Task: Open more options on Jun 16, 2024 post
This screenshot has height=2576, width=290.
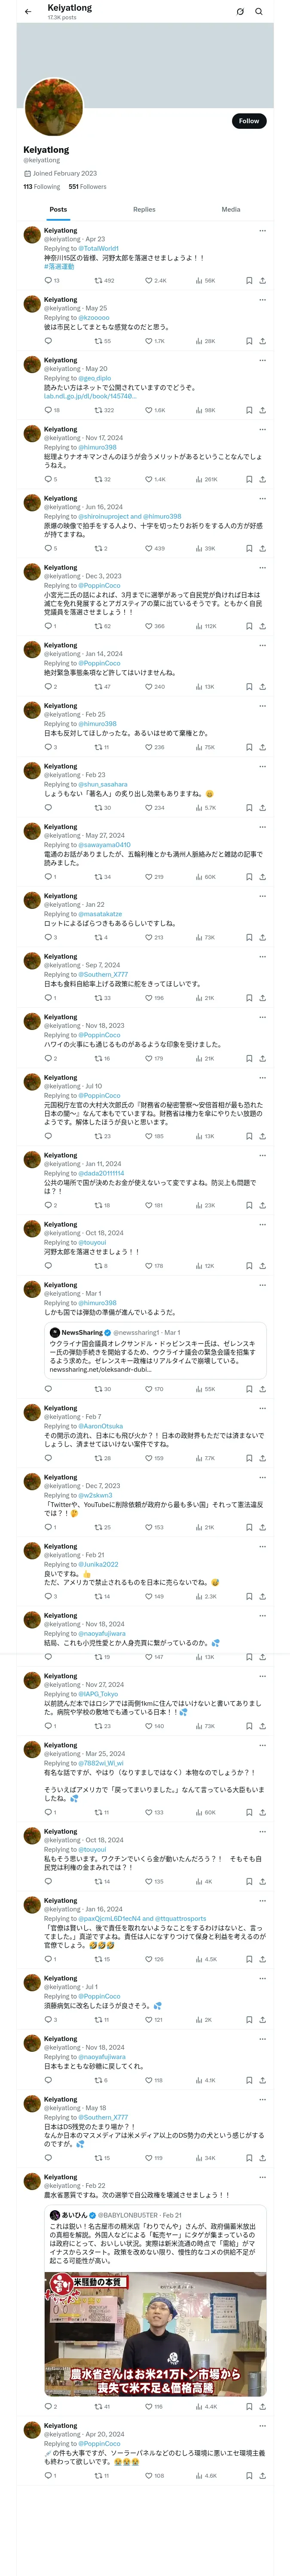Action: 262,498
